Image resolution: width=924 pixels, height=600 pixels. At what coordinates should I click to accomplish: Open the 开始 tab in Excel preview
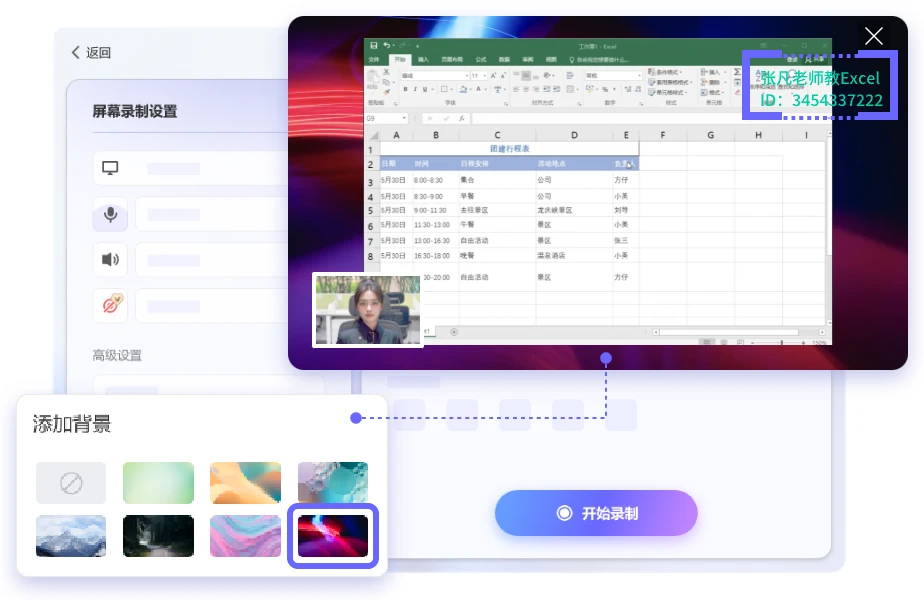coord(400,60)
